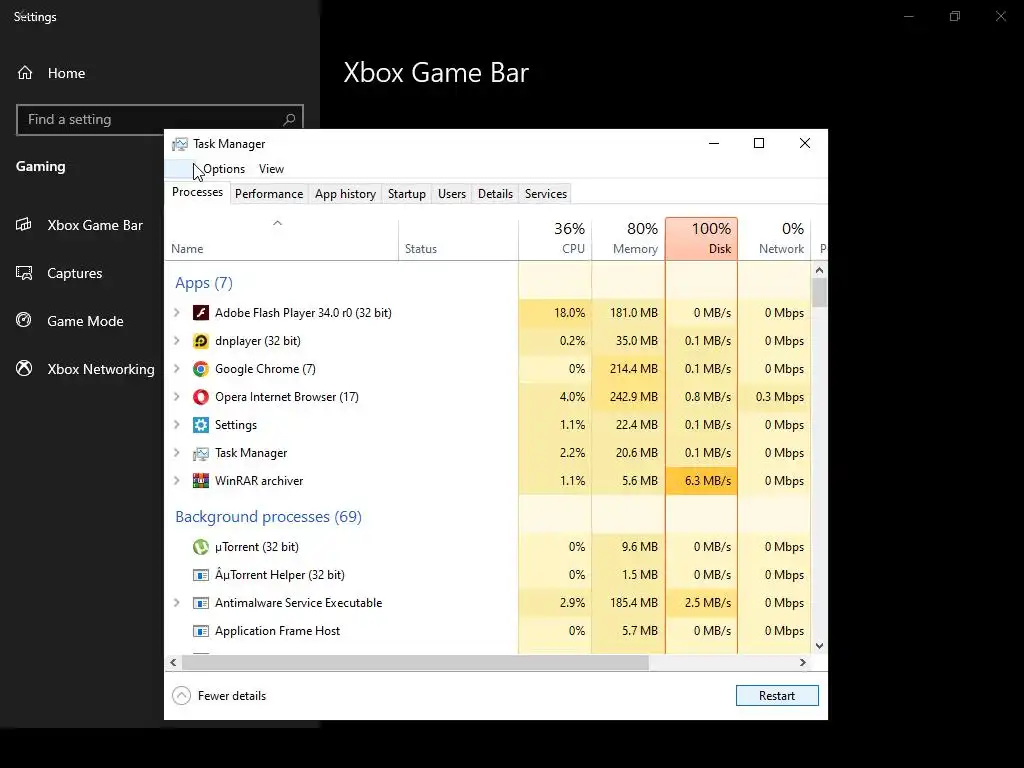Screen dimensions: 1024x768
Task: Sort processes by the Memory column
Action: click(628, 239)
